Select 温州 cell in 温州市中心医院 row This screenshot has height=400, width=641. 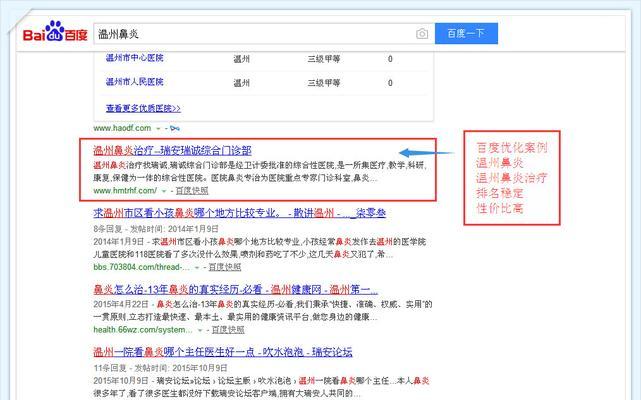(241, 59)
